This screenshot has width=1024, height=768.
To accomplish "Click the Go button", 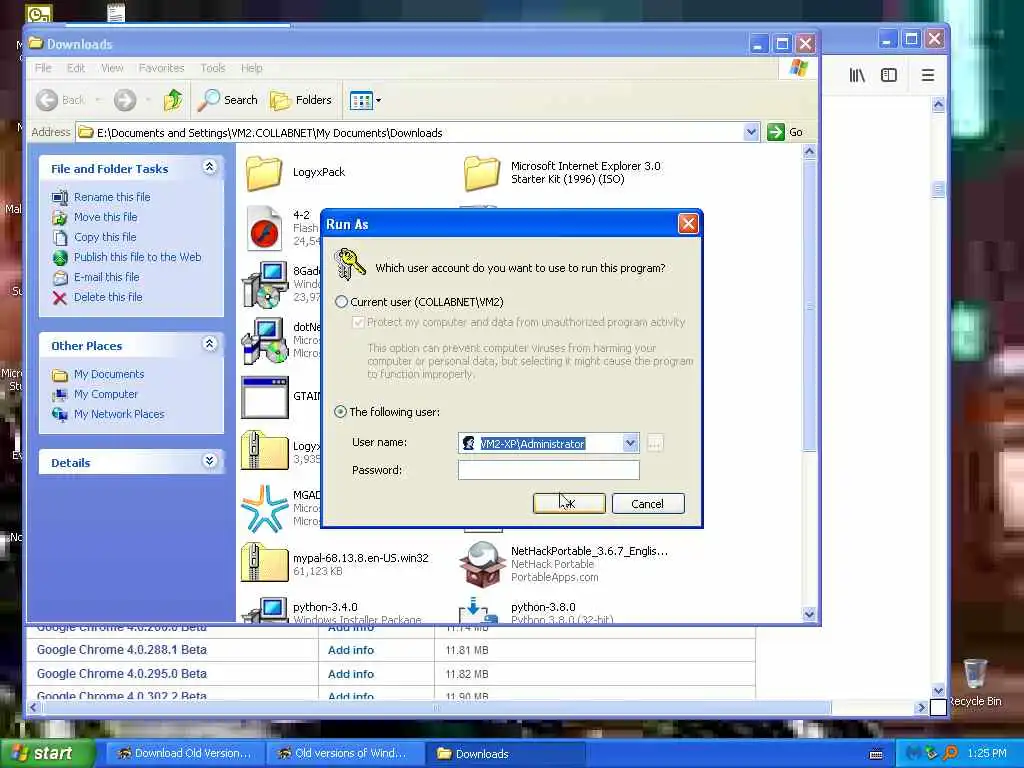I will [x=785, y=132].
